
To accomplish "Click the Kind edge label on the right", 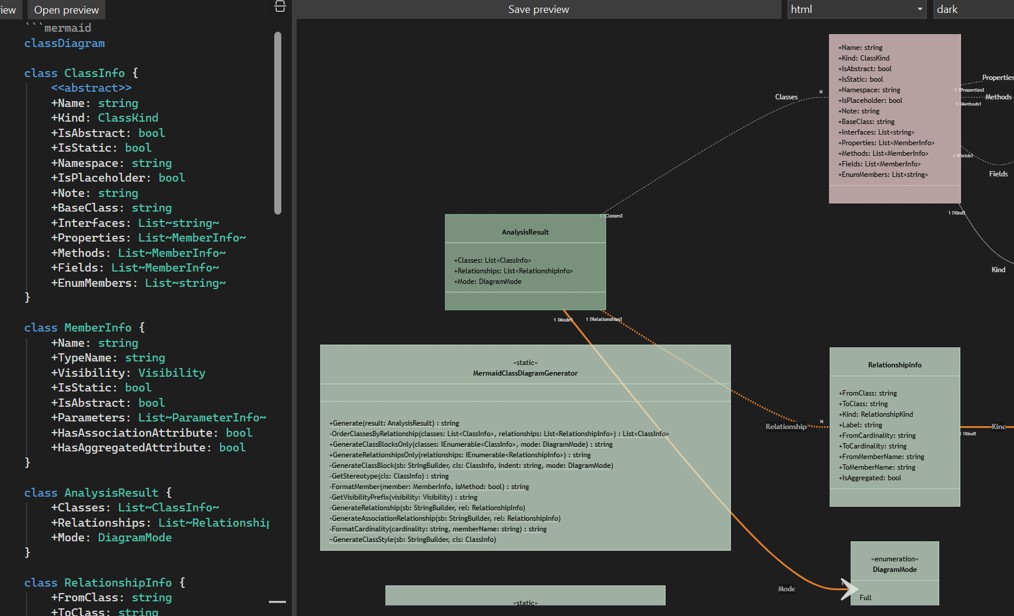I will [1000, 268].
